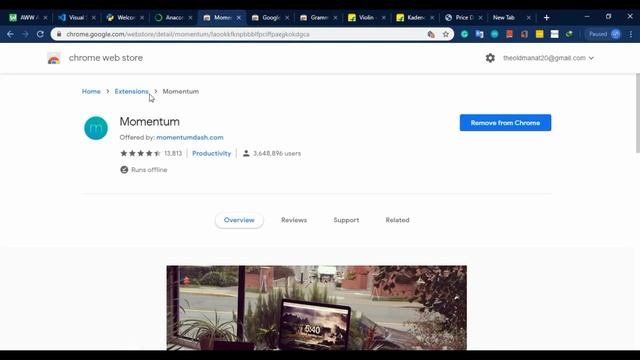Open the Momentum screenshot preview image
This screenshot has width=640, height=360.
(317, 308)
